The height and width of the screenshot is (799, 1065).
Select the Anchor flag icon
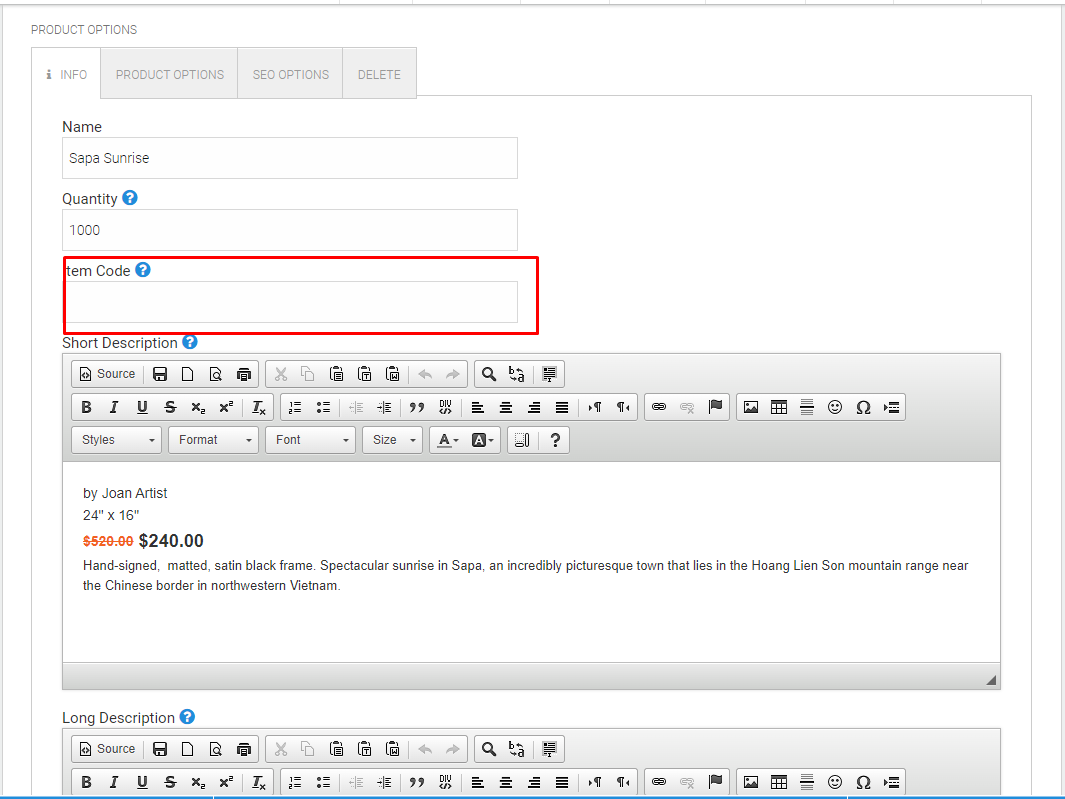[715, 407]
